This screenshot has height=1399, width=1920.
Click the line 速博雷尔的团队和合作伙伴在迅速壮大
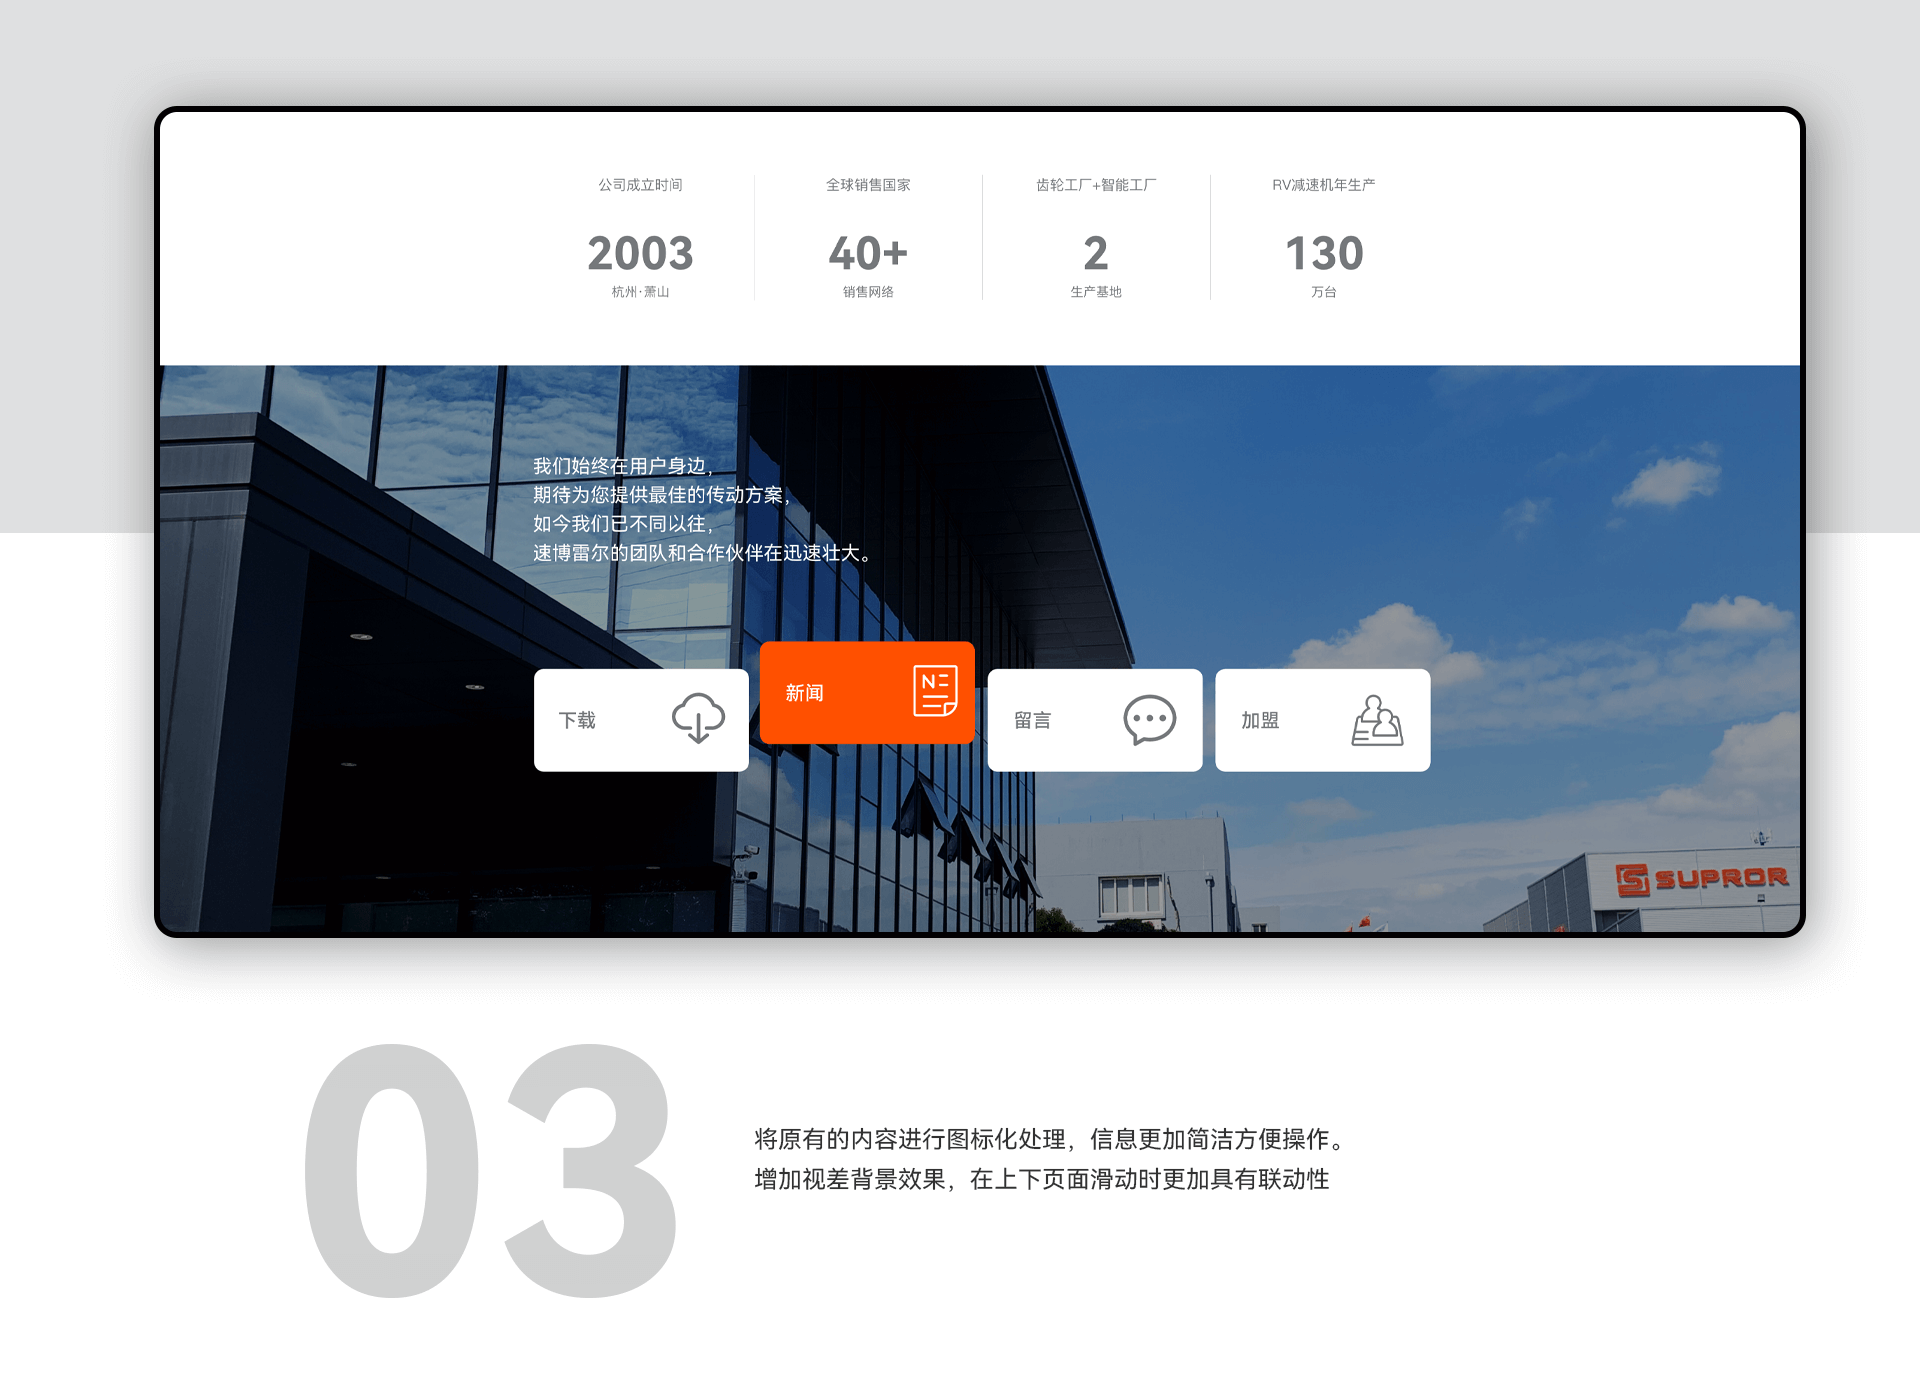[701, 553]
